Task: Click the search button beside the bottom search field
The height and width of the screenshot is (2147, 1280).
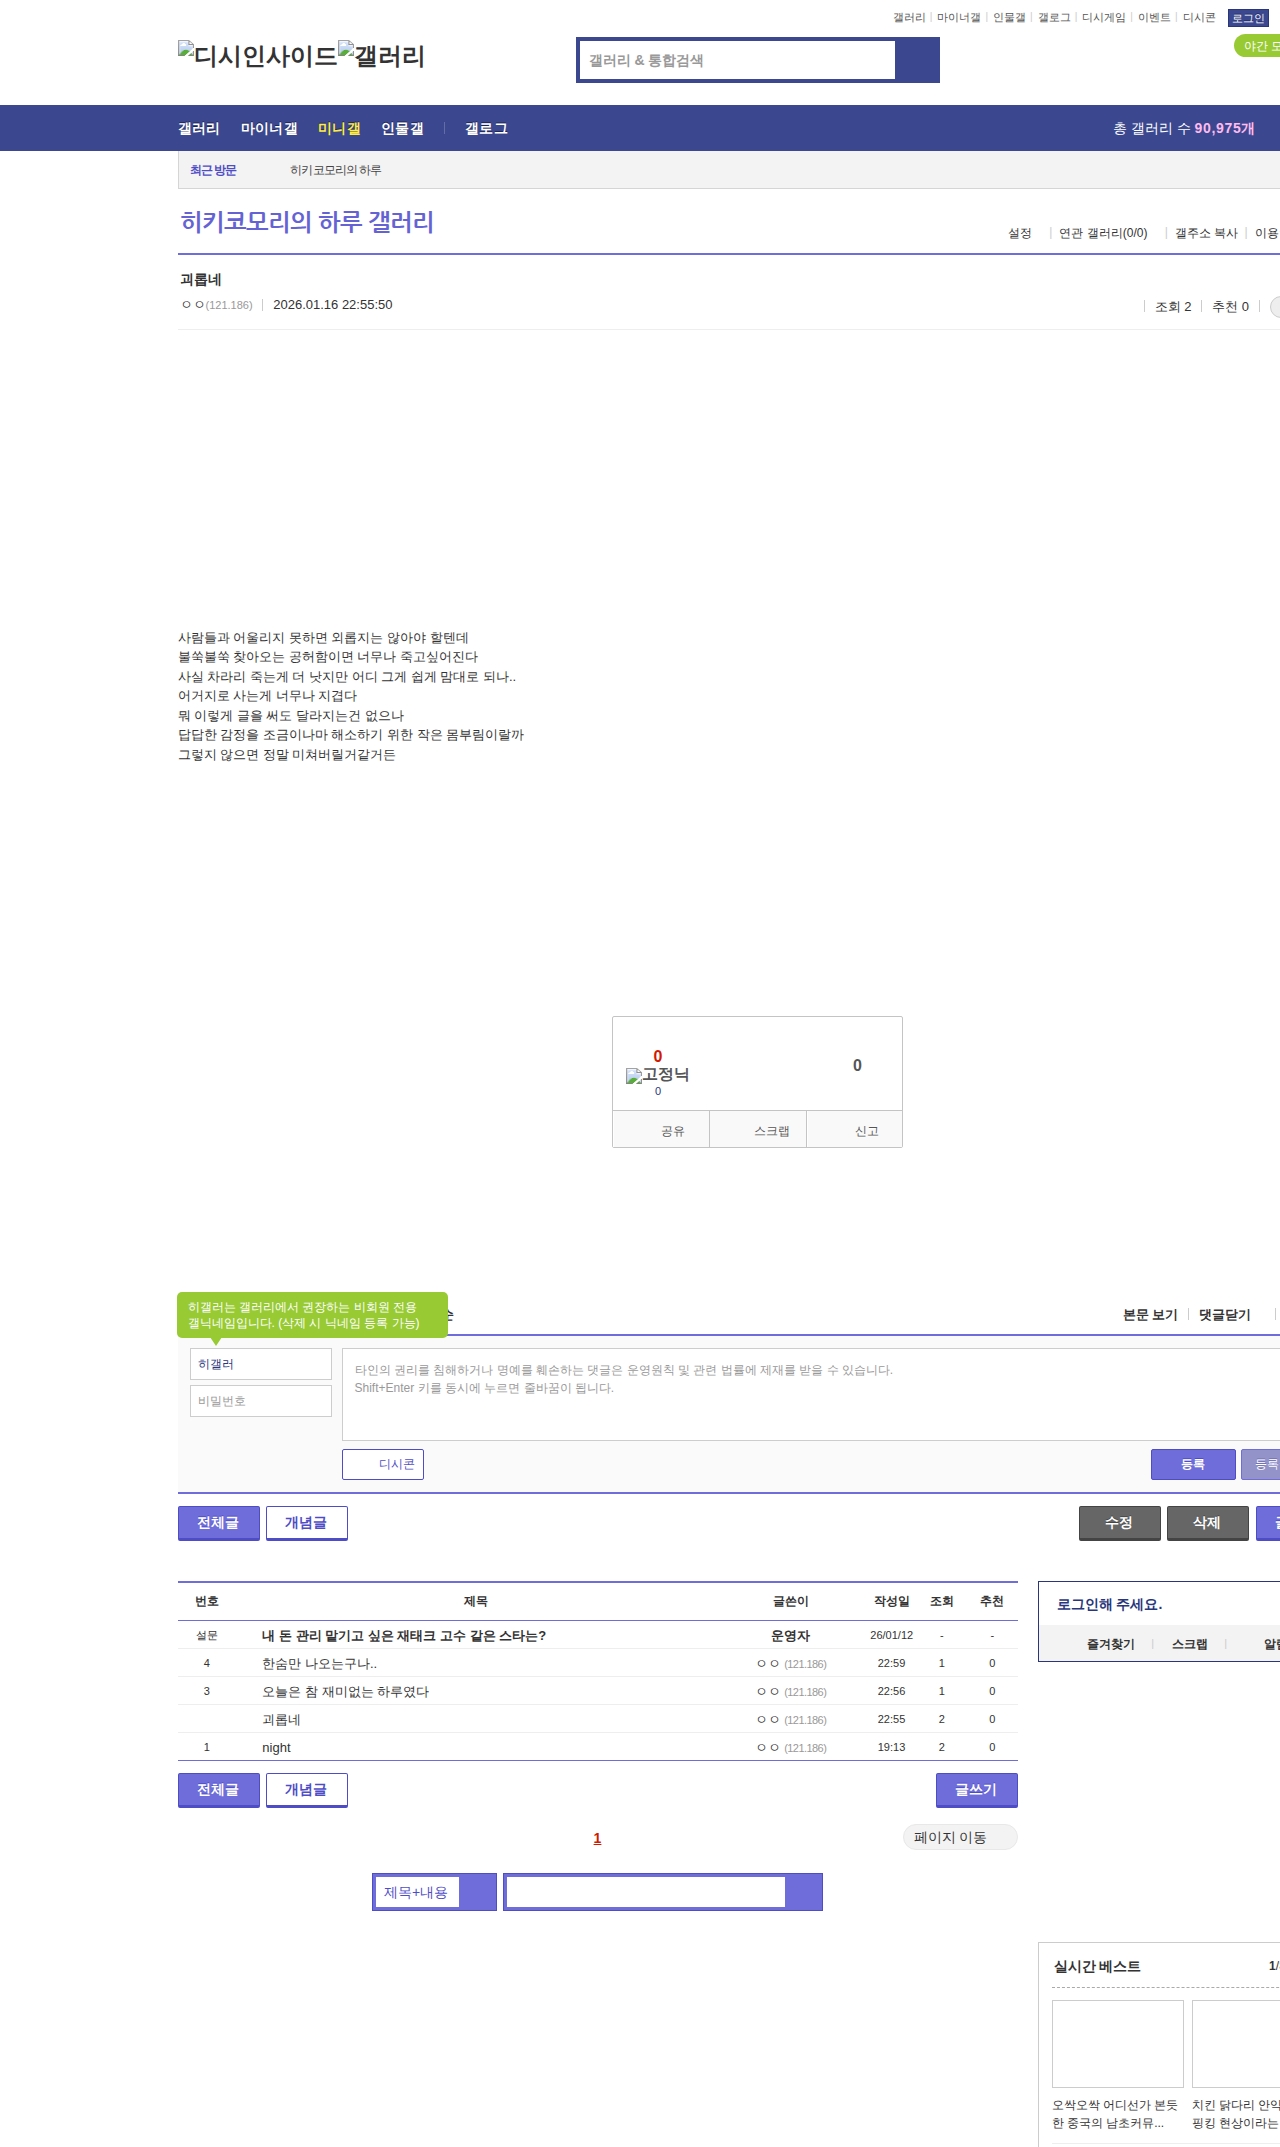Action: pos(803,1892)
